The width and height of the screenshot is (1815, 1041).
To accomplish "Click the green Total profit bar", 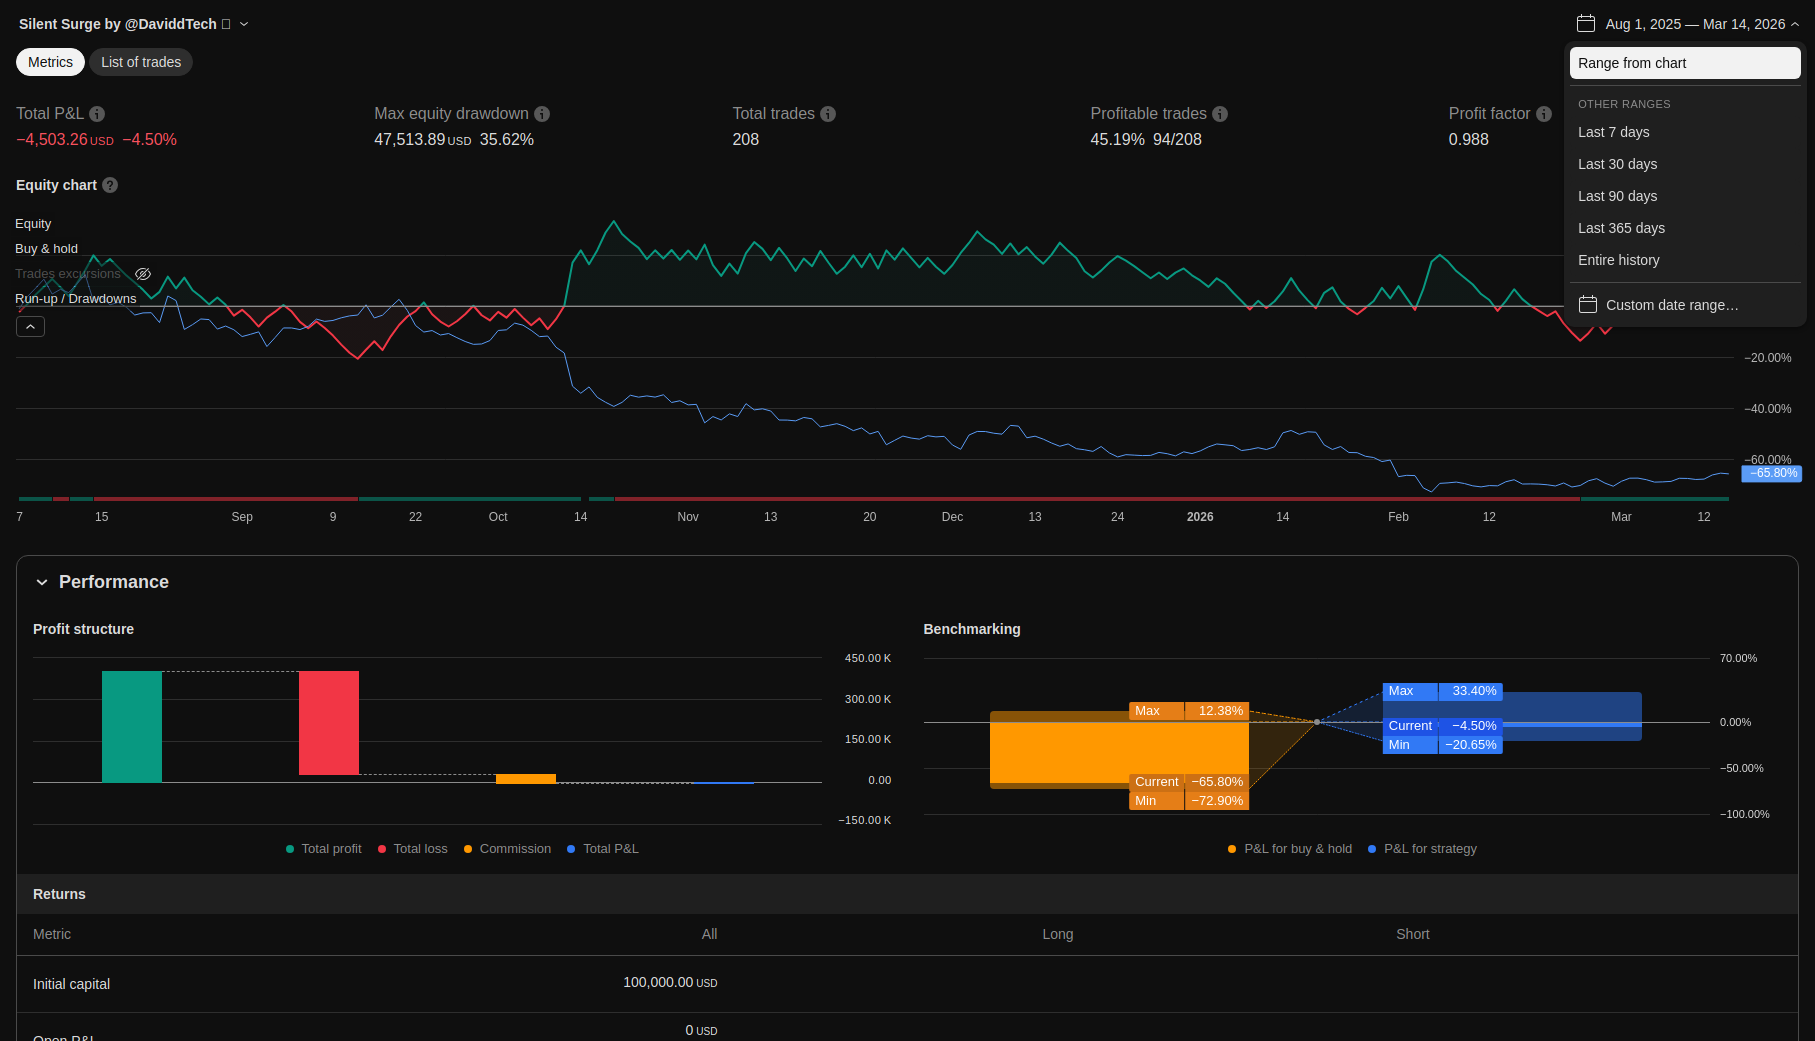I will coord(132,726).
